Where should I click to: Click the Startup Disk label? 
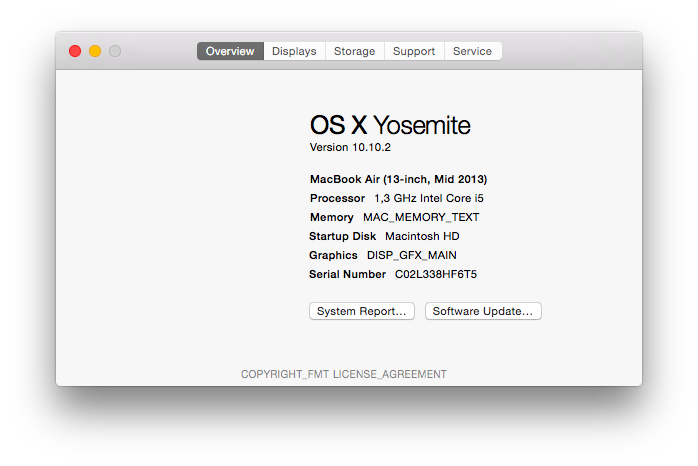[343, 236]
